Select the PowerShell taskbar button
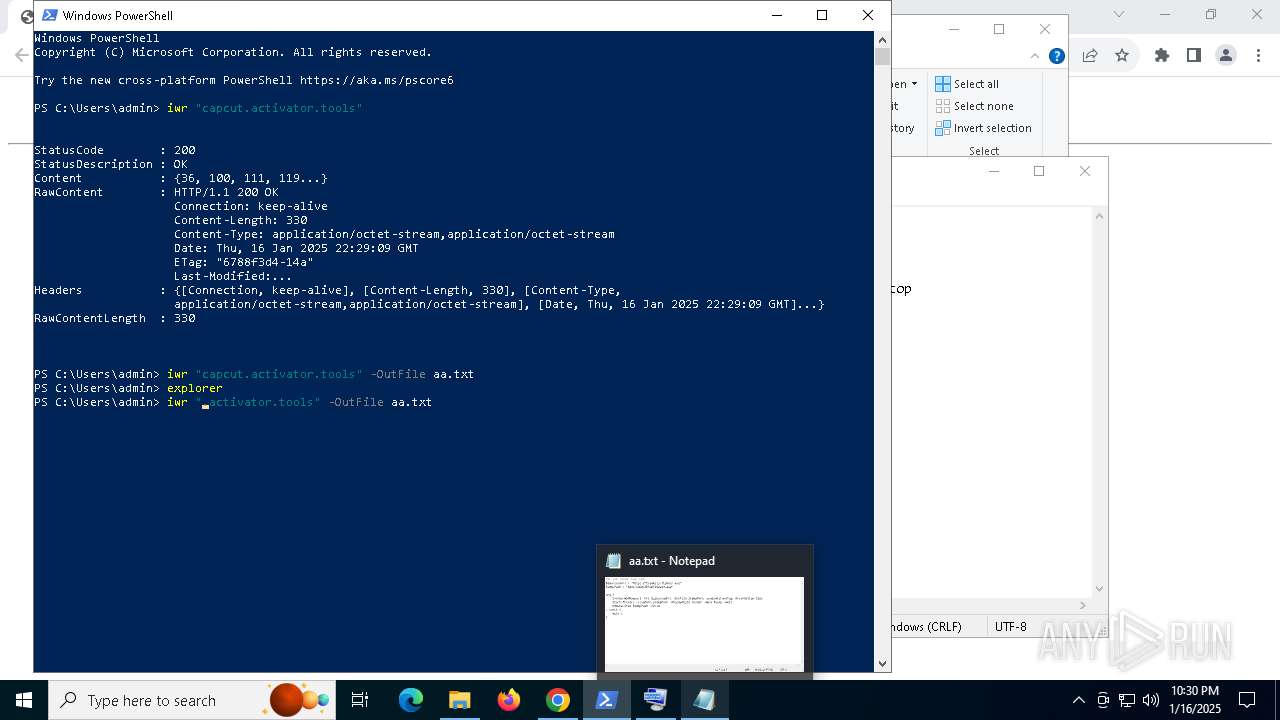The width and height of the screenshot is (1280, 720). tap(606, 700)
